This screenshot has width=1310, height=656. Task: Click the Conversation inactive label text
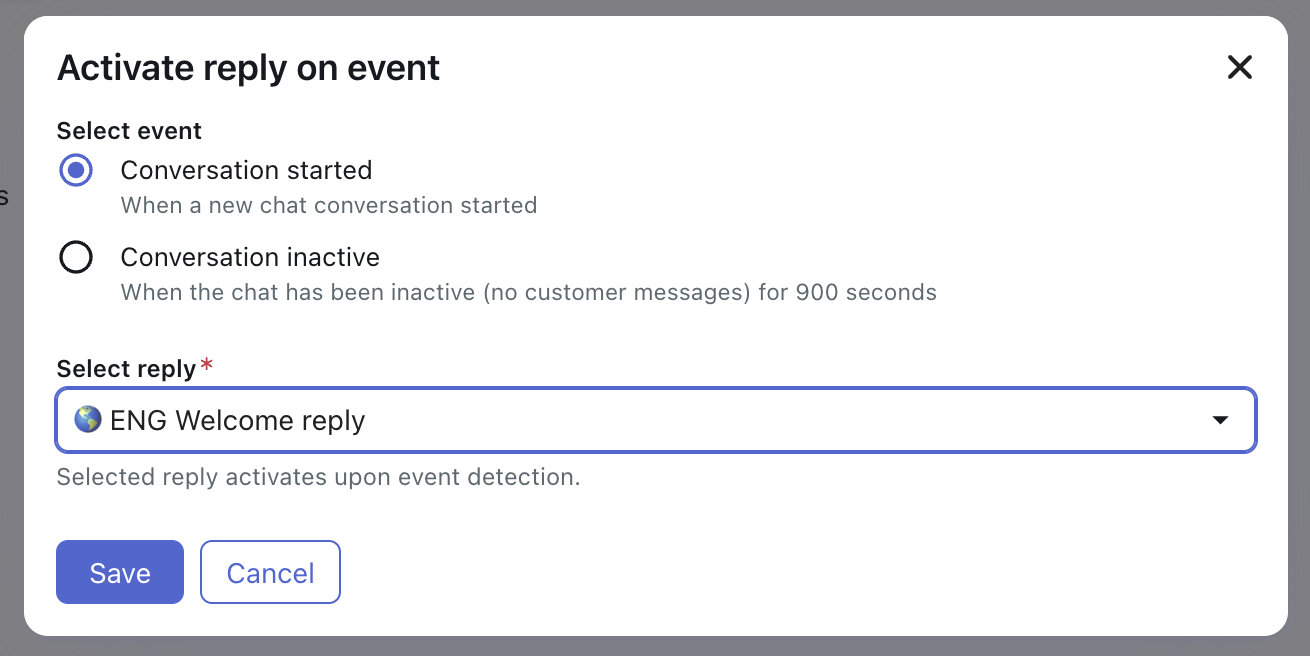(250, 257)
